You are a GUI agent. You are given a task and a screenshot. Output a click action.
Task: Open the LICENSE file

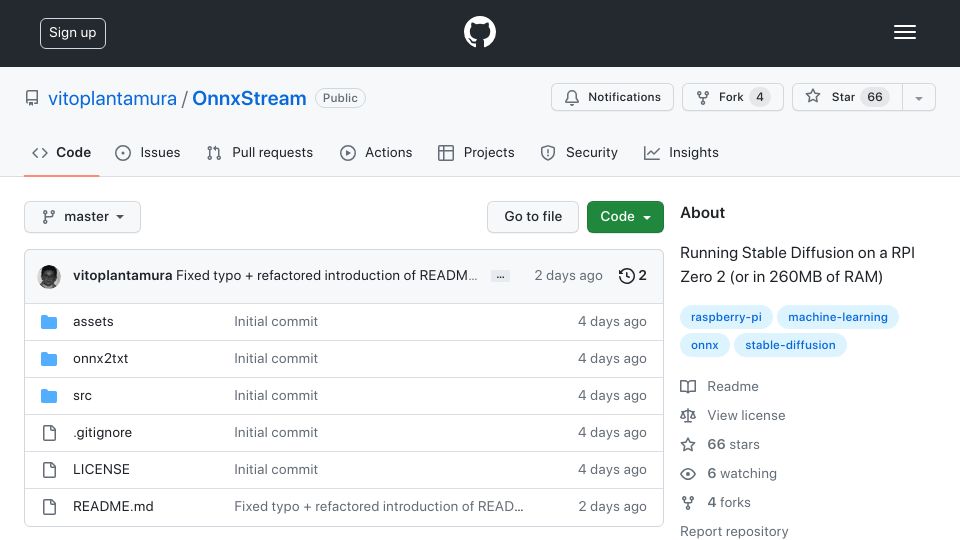click(101, 470)
